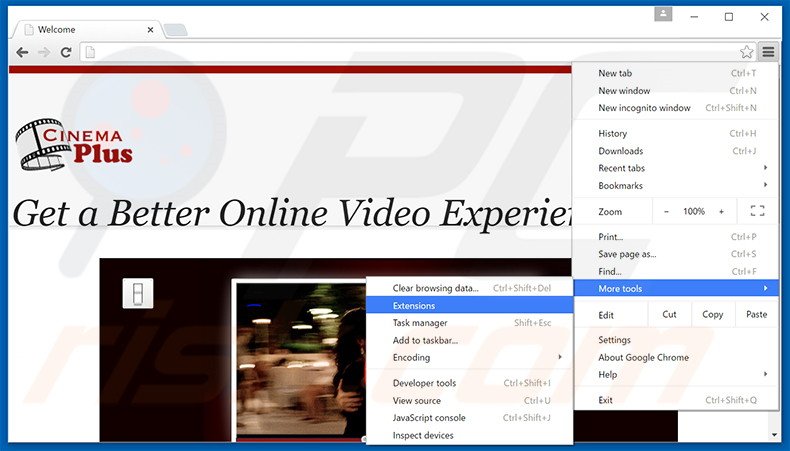The width and height of the screenshot is (790, 451).
Task: Click the Cinema Plus logo
Action: tap(74, 144)
